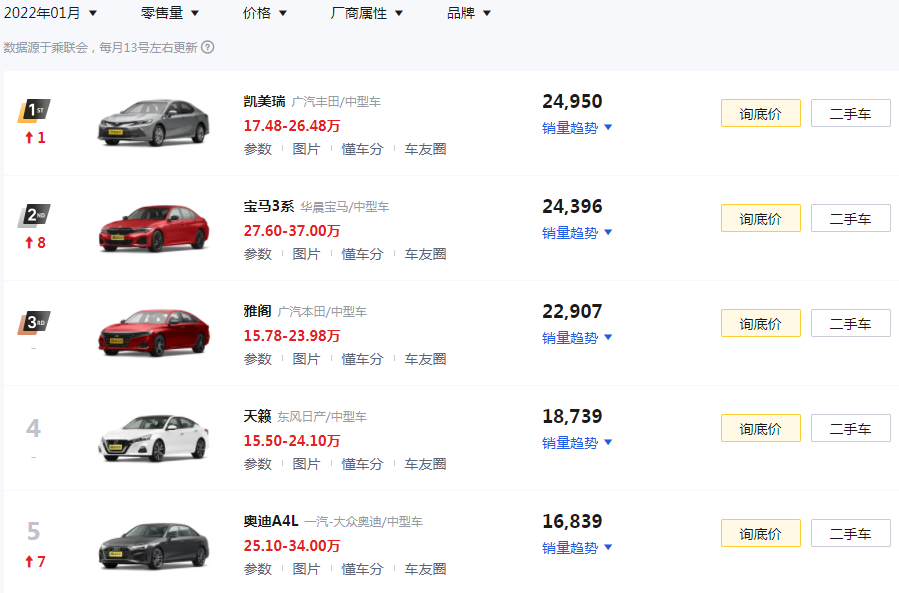This screenshot has height=593, width=899.
Task: Click the 3rd place rank badge
Action: click(x=34, y=322)
